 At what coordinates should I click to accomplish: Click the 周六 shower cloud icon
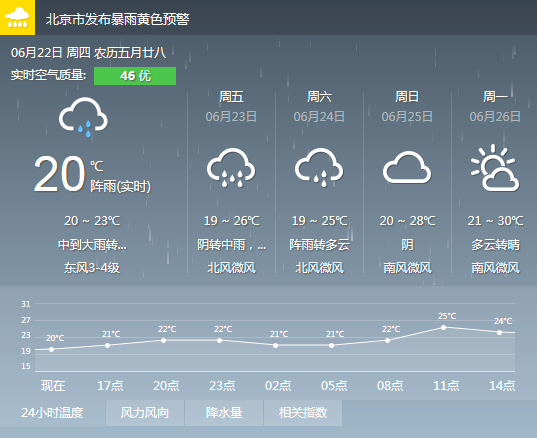click(x=319, y=167)
